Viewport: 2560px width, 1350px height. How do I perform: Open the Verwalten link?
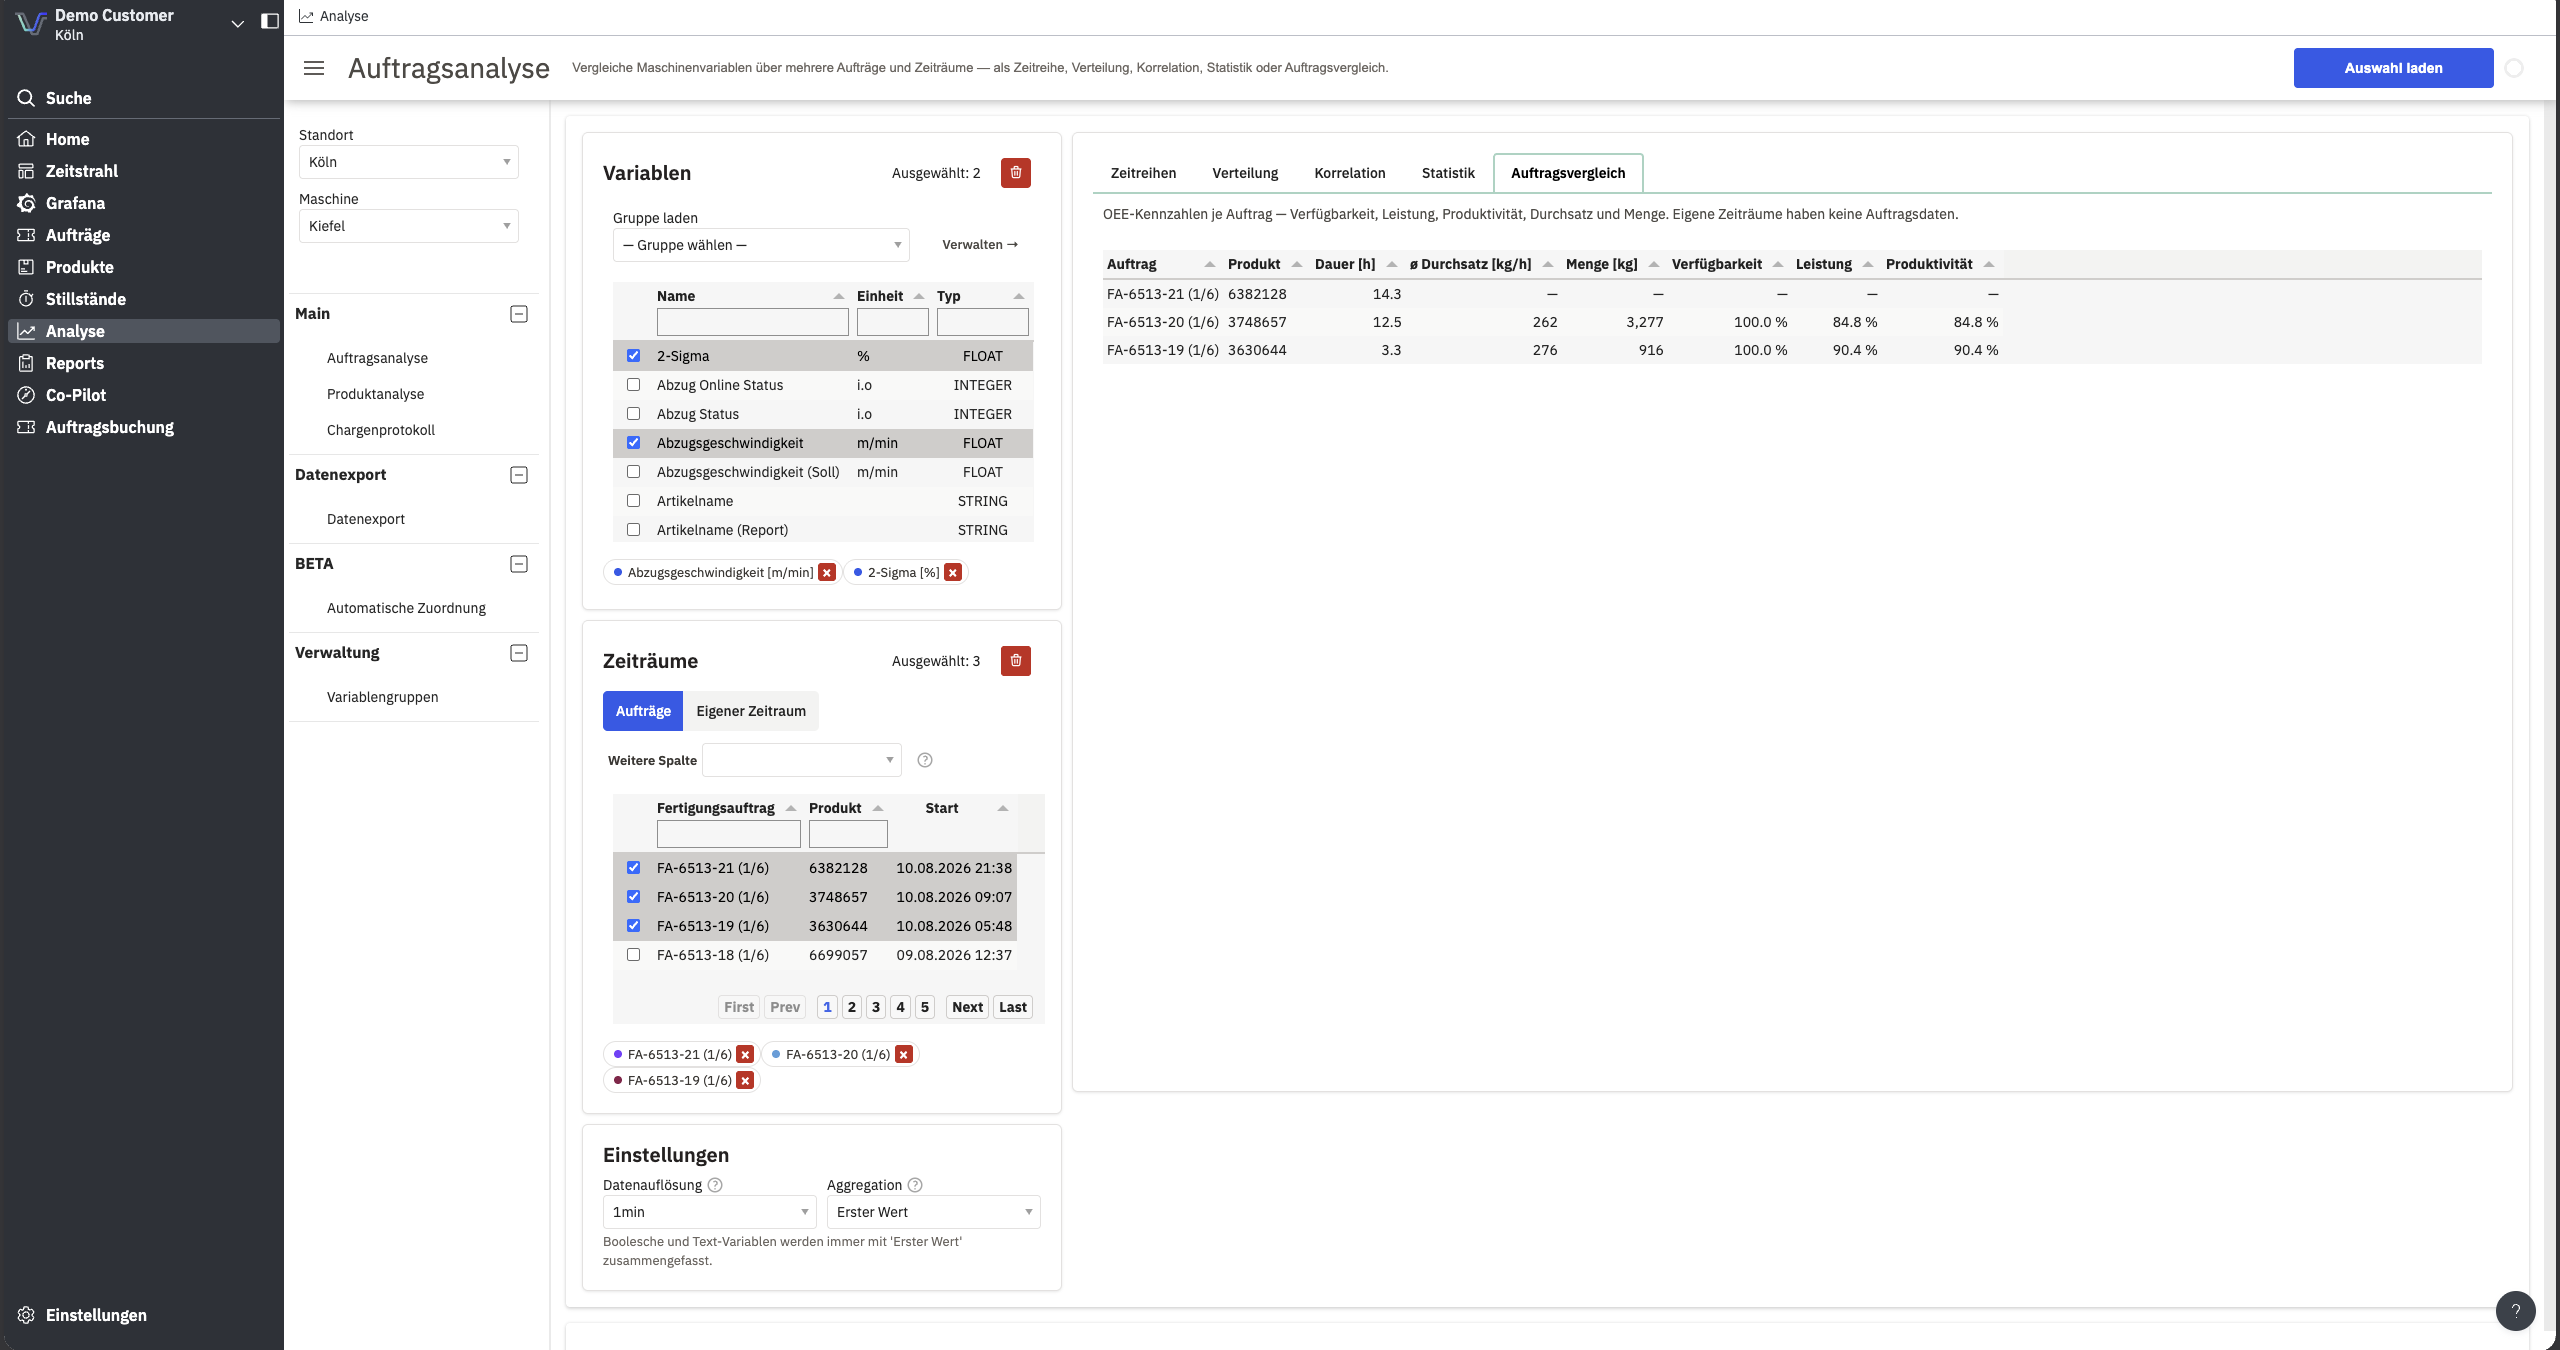pos(980,245)
